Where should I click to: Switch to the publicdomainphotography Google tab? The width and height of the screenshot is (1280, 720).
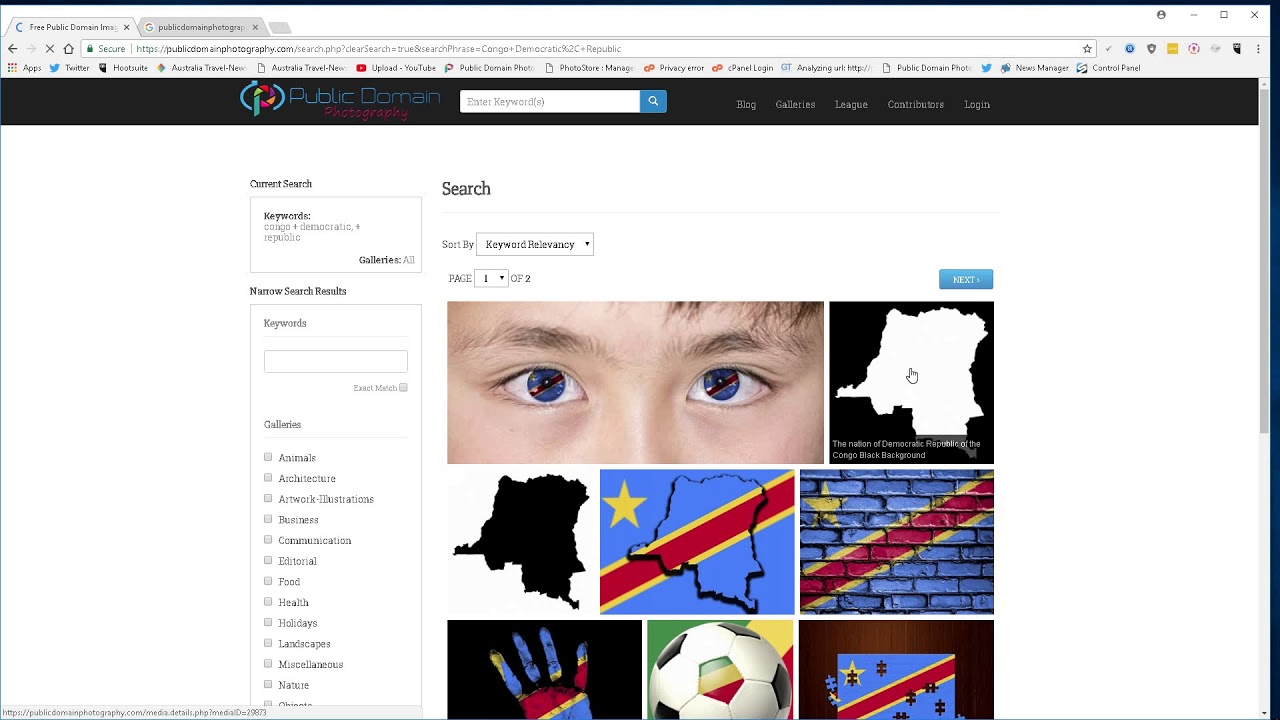pyautogui.click(x=200, y=27)
